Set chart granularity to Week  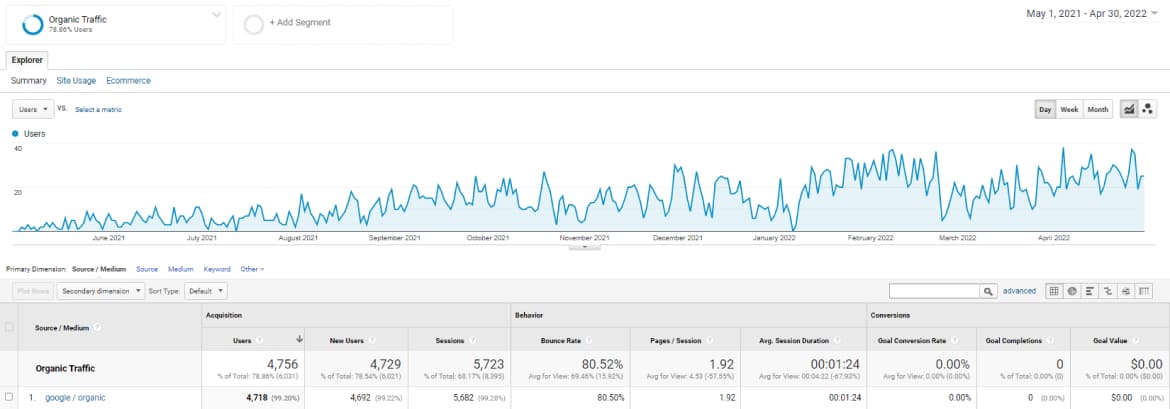(1069, 109)
